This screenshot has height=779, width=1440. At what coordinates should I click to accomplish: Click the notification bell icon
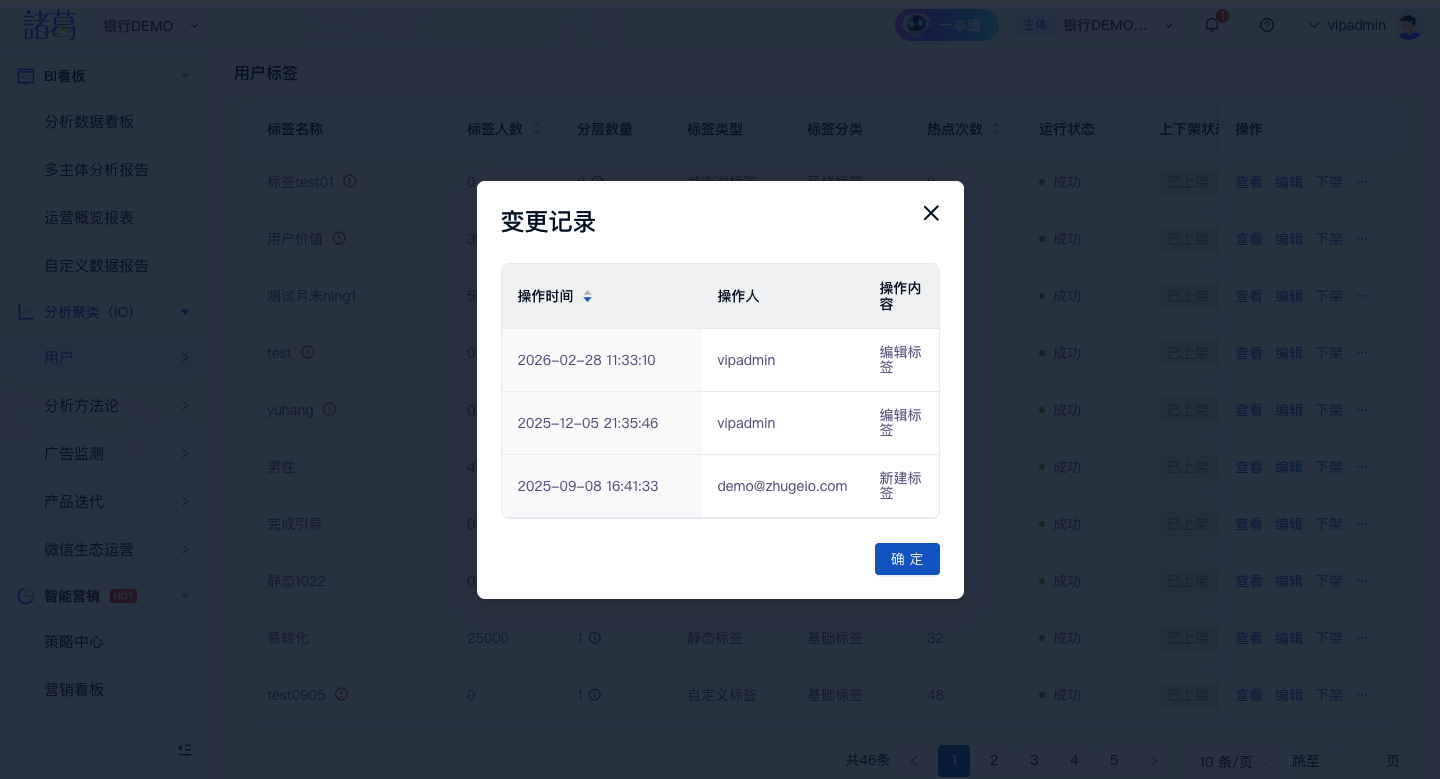point(1212,25)
